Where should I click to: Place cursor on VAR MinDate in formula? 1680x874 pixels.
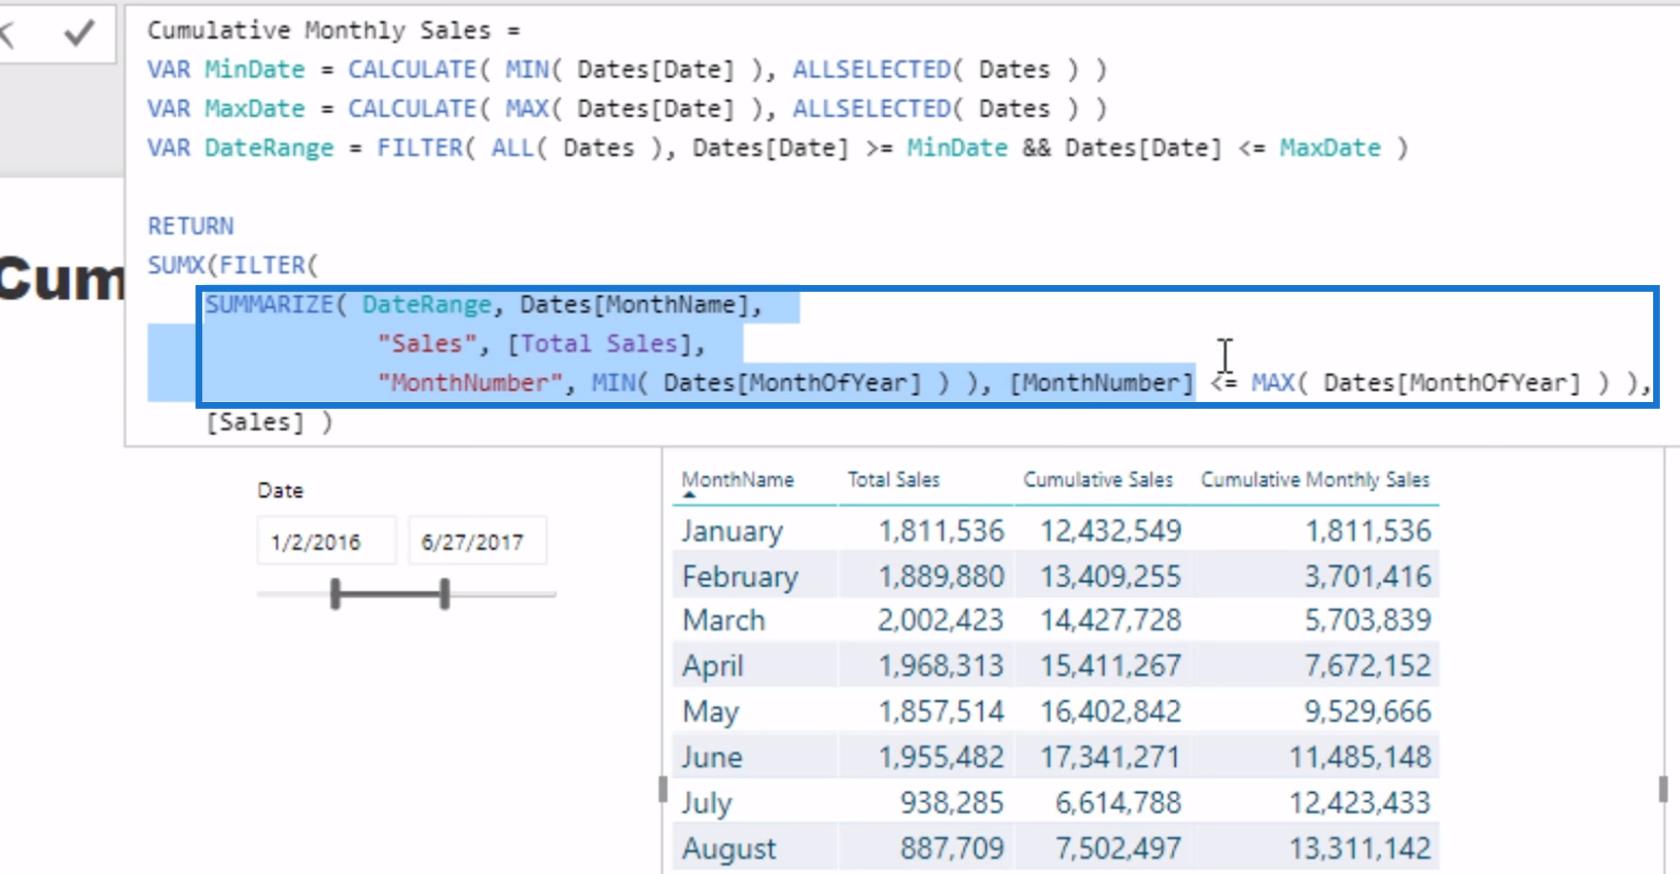point(226,70)
